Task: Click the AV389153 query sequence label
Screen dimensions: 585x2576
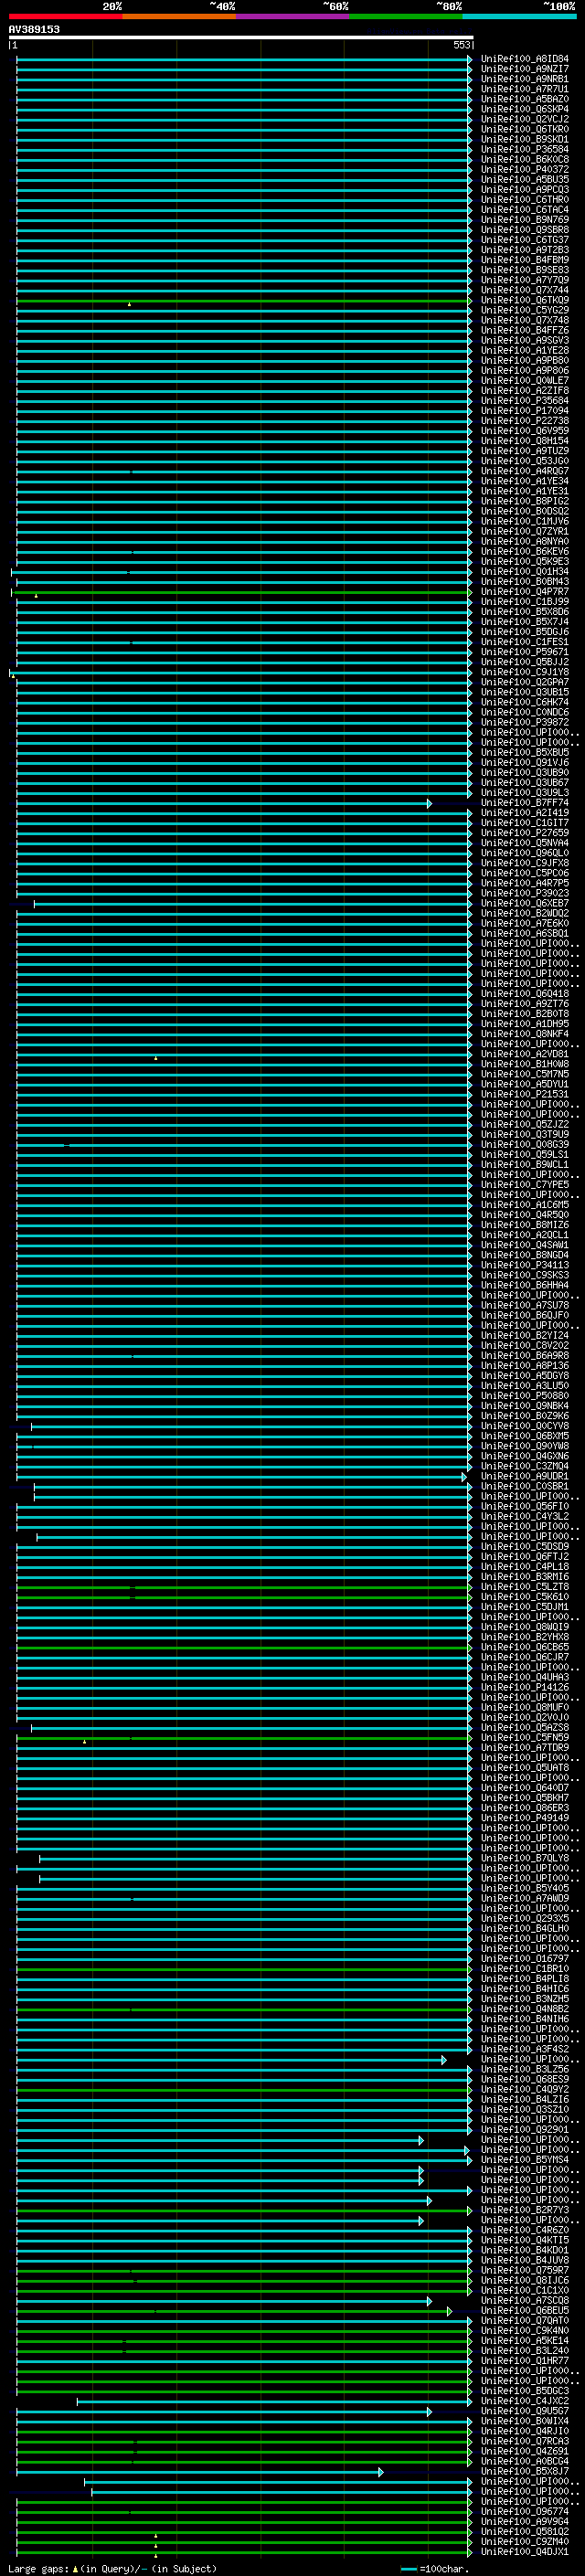Action: 34,29
